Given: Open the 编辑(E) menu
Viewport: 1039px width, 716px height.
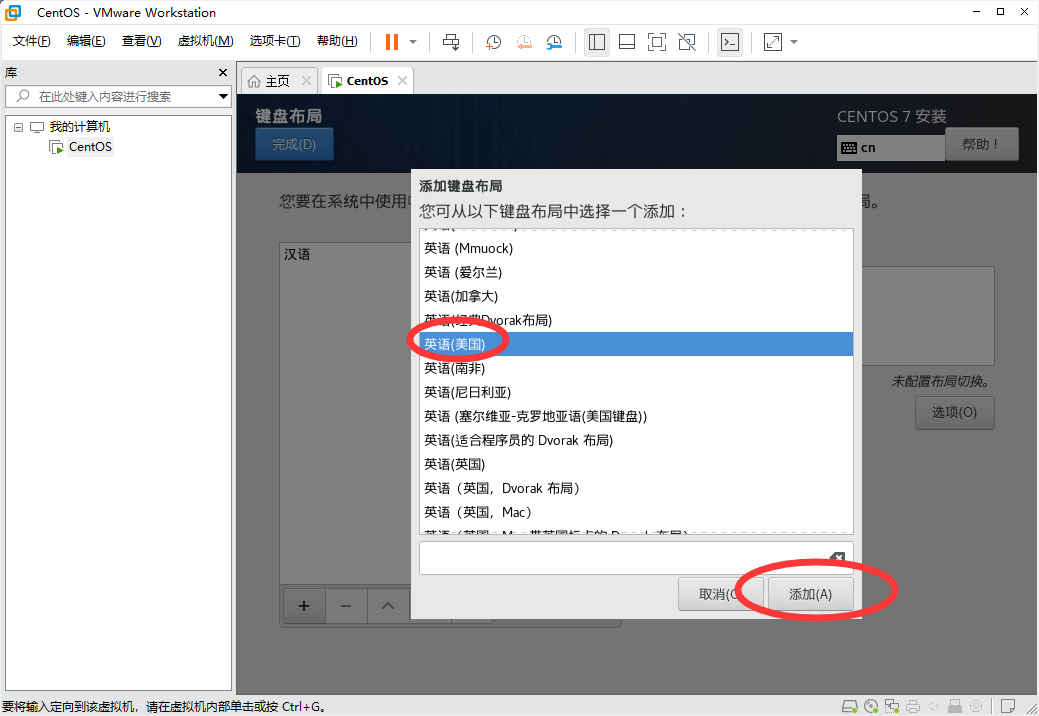Looking at the screenshot, I should [85, 41].
